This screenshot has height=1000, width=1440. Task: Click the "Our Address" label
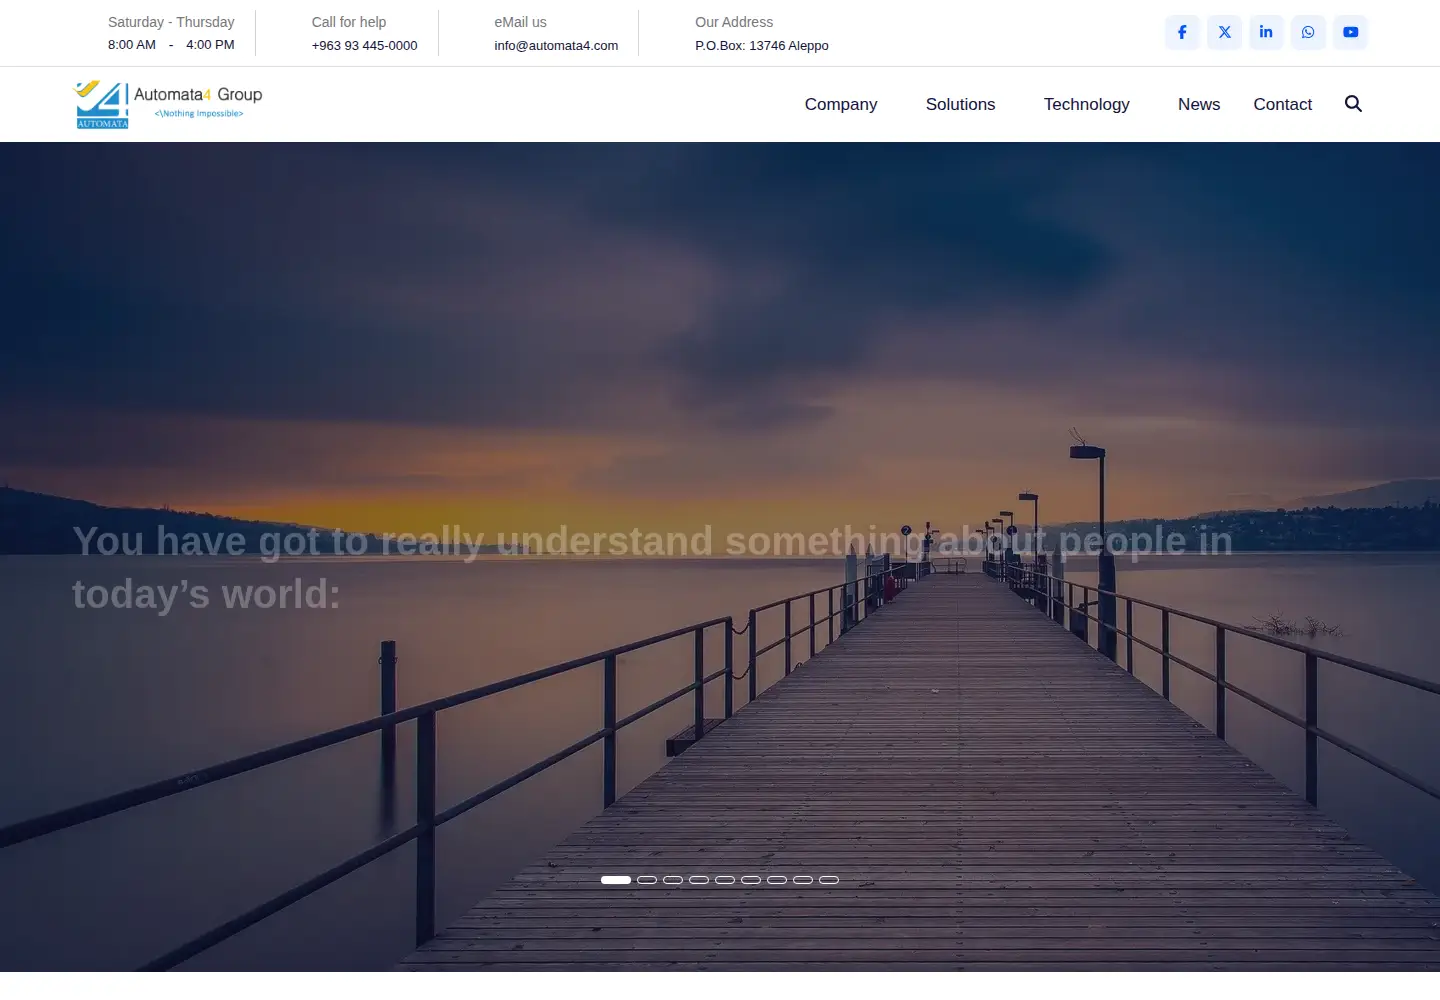point(734,22)
